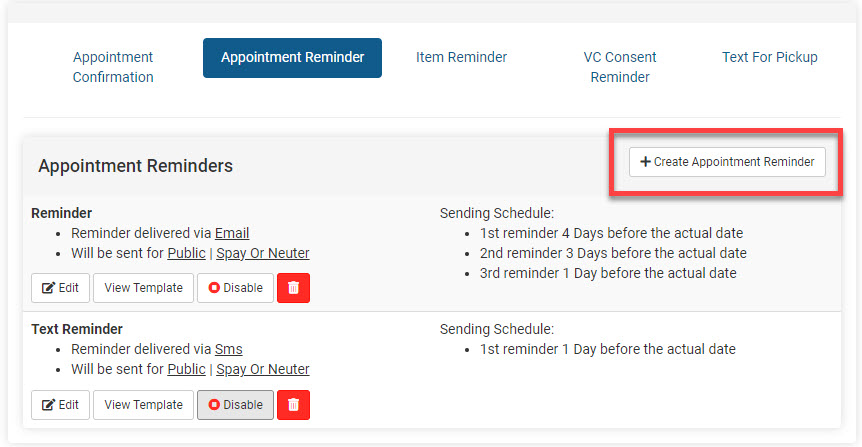
Task: Open Public link under Text Reminder
Action: coord(186,370)
